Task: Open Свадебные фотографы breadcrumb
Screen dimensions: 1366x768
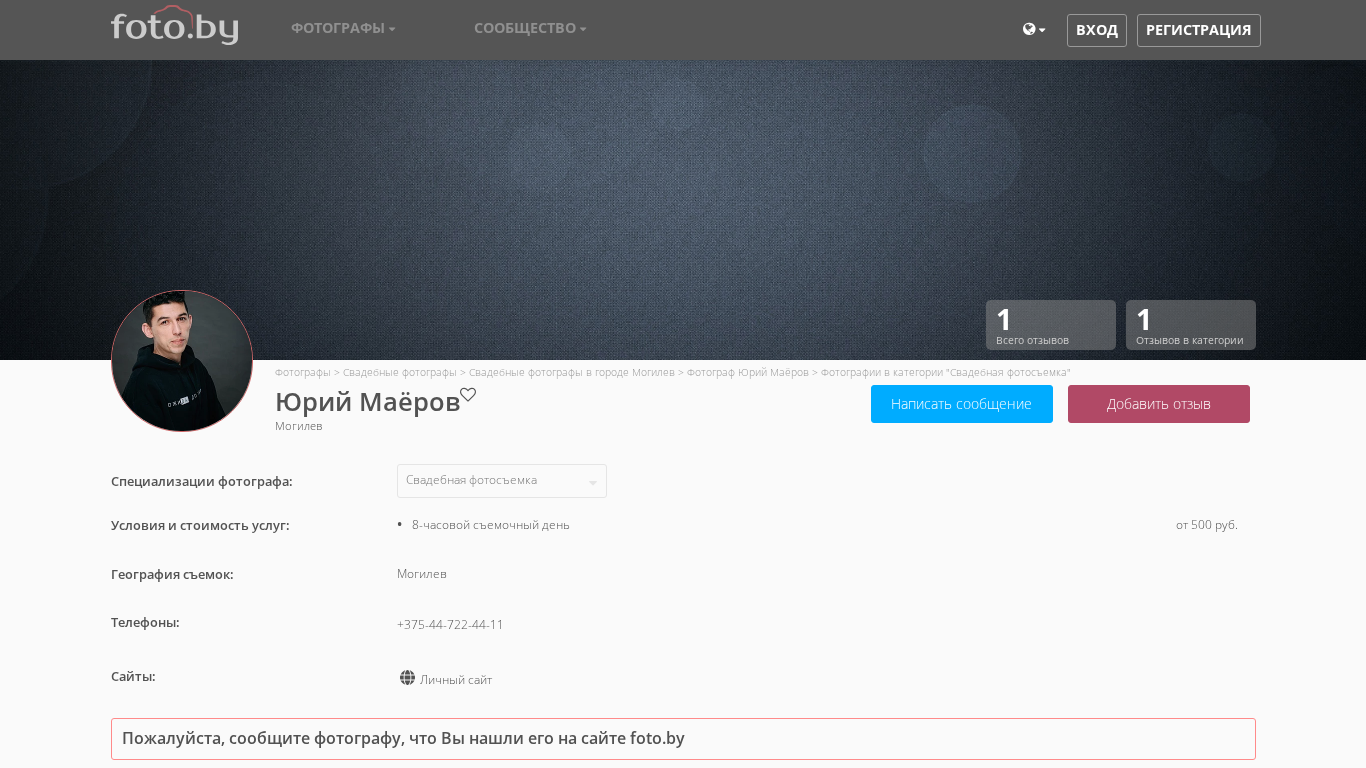Action: click(399, 372)
